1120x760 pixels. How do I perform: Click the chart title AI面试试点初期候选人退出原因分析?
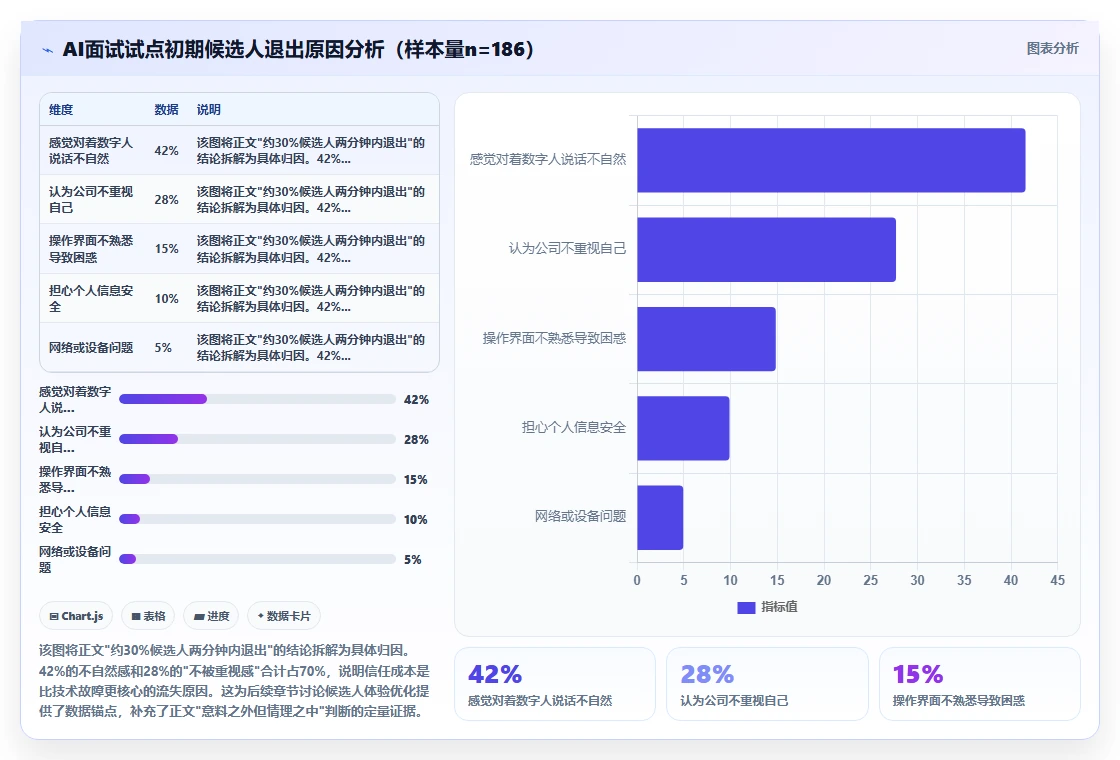tap(299, 49)
